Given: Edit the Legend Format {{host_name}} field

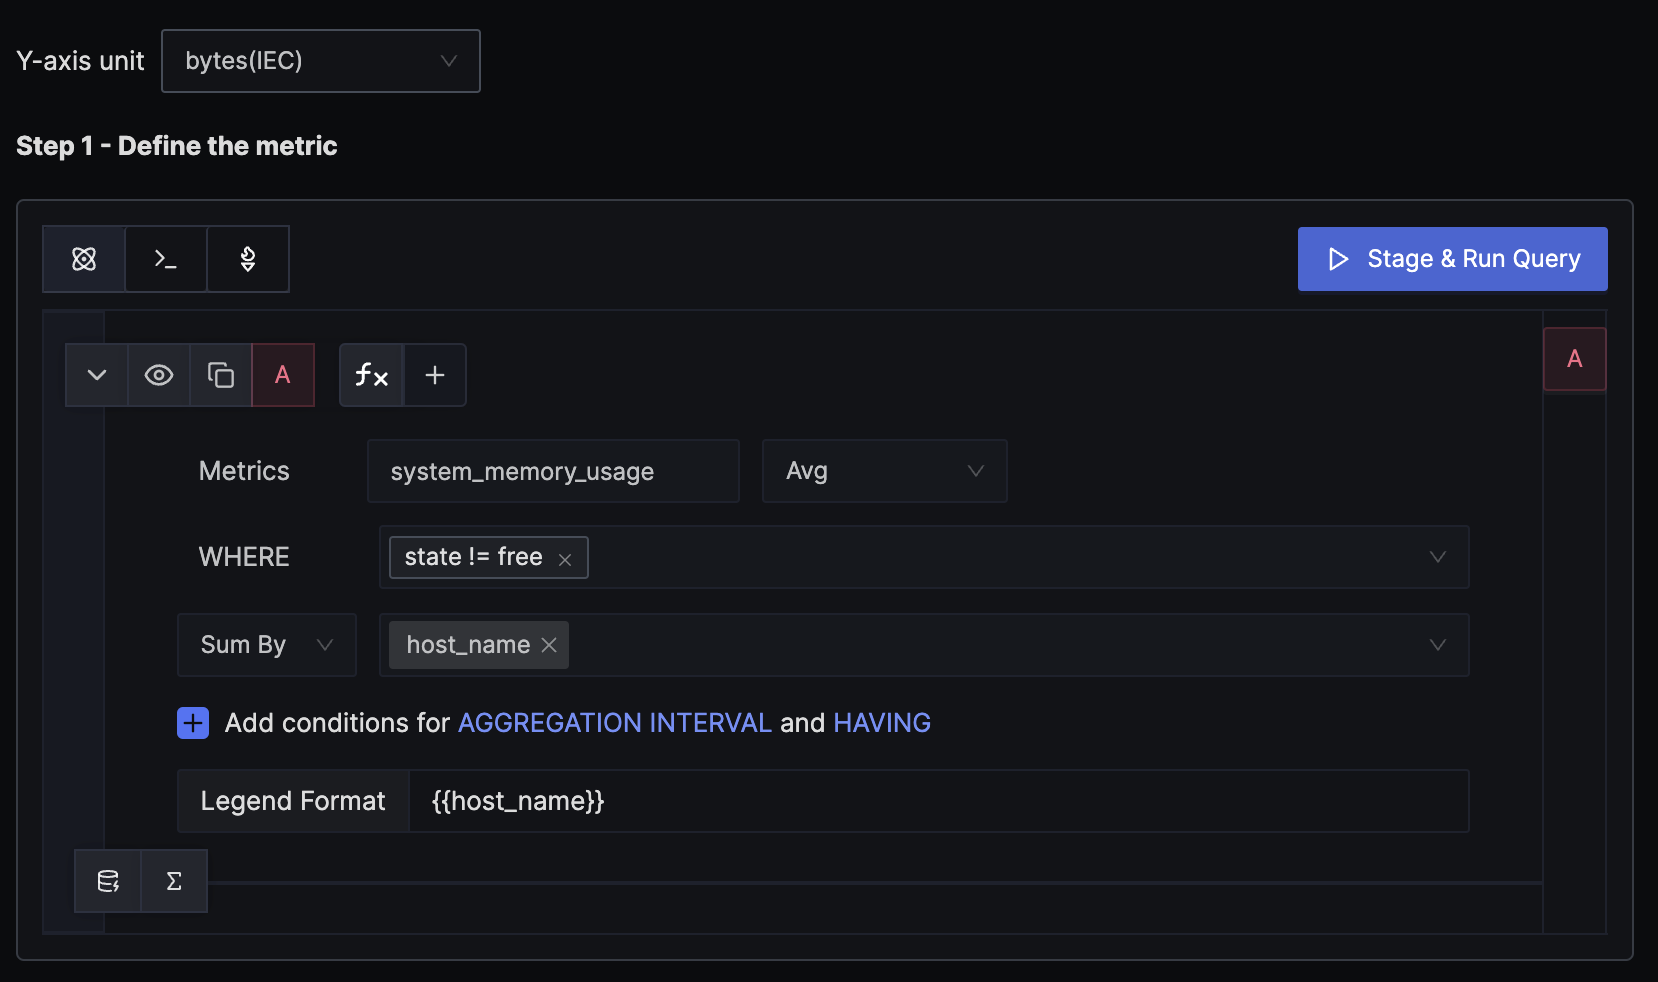Looking at the screenshot, I should coord(938,801).
